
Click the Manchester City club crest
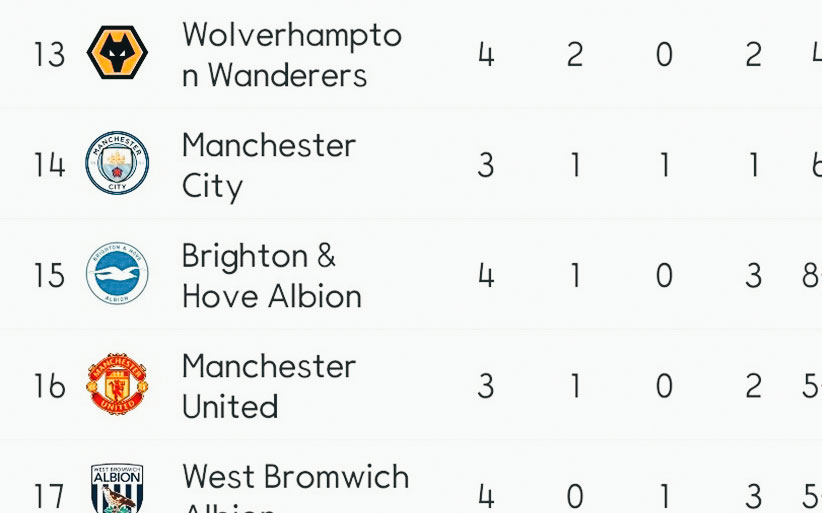tap(117, 164)
